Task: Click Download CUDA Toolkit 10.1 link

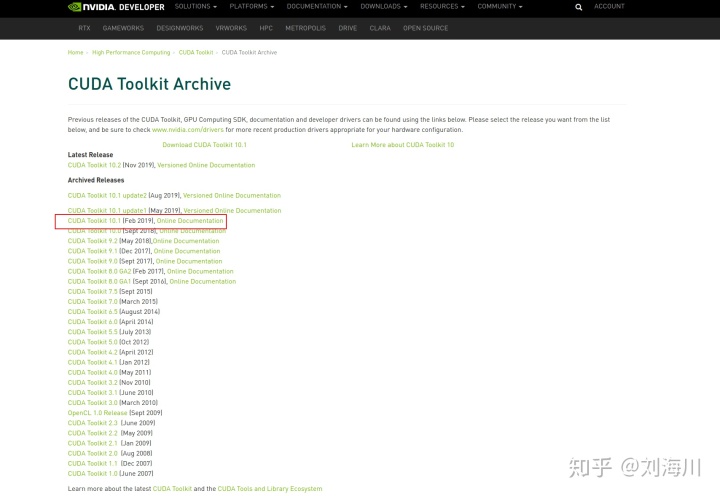Action: pyautogui.click(x=204, y=145)
